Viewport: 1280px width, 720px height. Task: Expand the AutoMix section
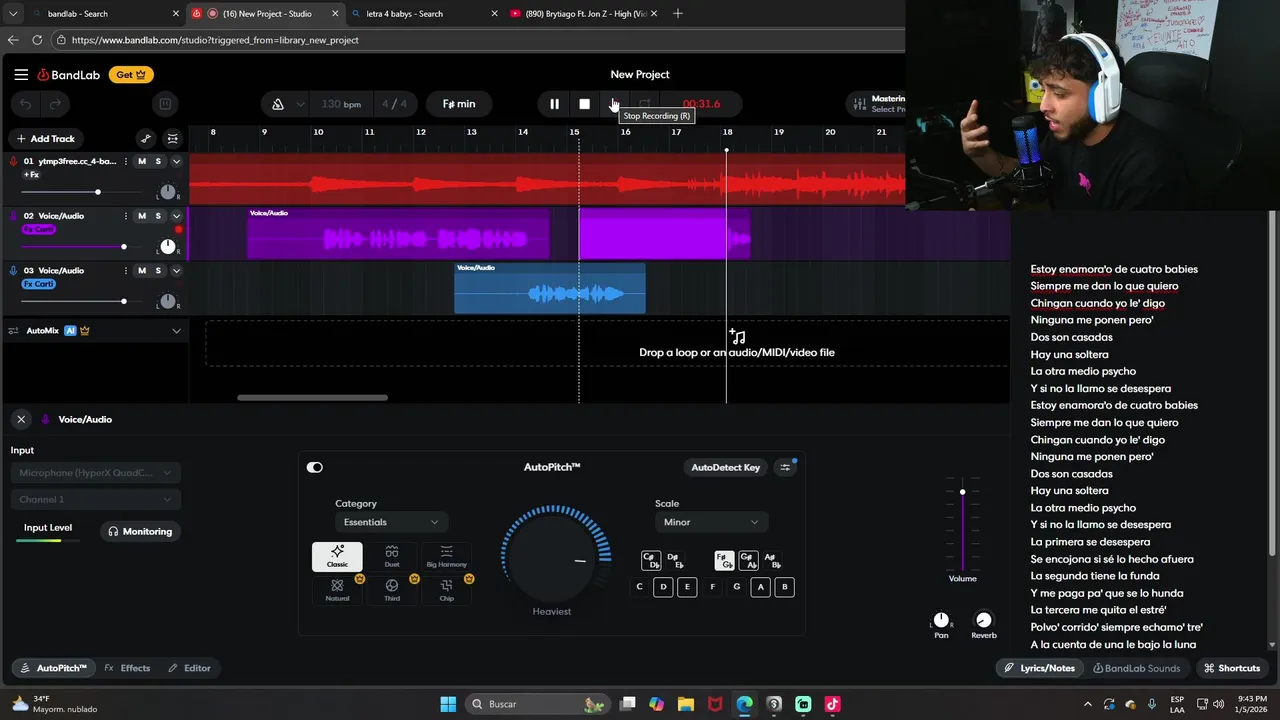click(176, 331)
